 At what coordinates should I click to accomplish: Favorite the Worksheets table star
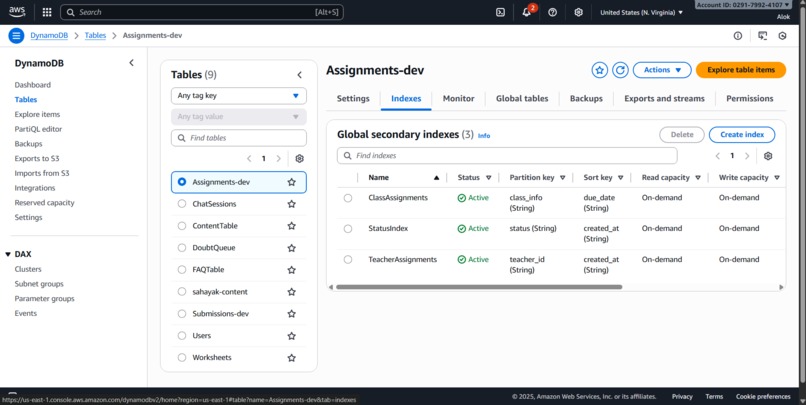point(291,358)
